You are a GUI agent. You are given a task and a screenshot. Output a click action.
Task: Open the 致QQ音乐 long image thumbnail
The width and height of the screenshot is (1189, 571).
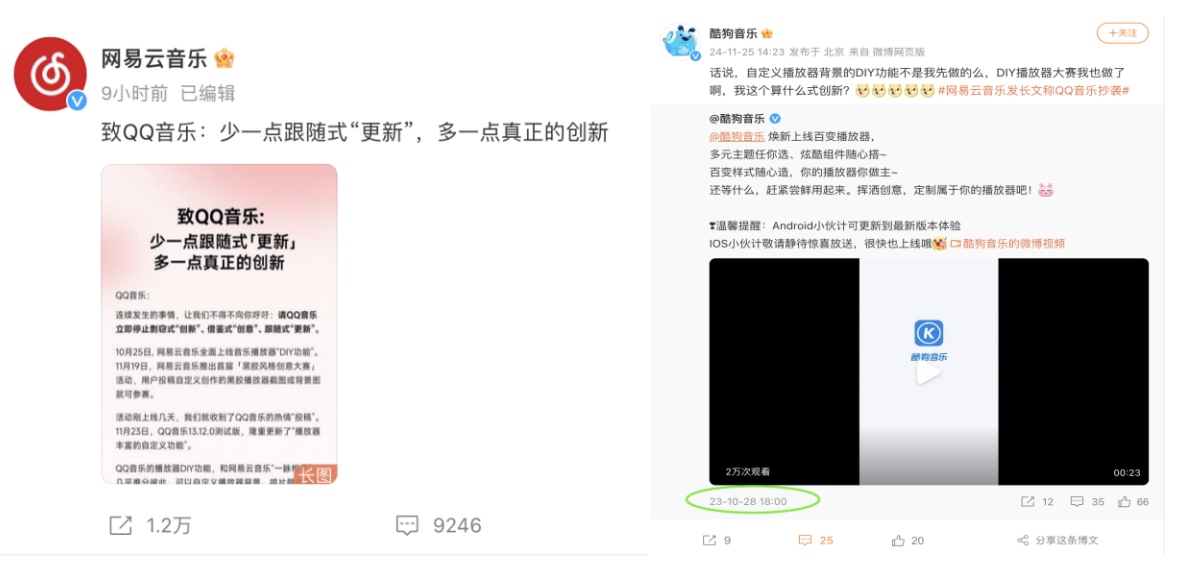point(219,324)
